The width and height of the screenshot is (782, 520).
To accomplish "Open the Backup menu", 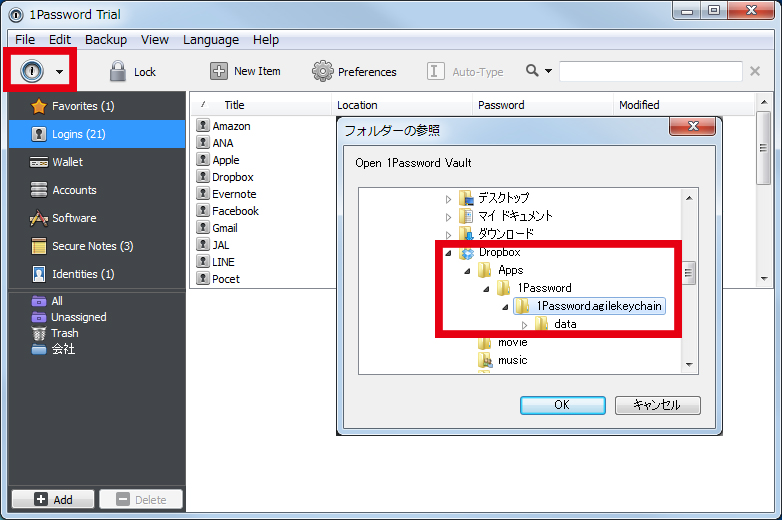I will pos(106,39).
